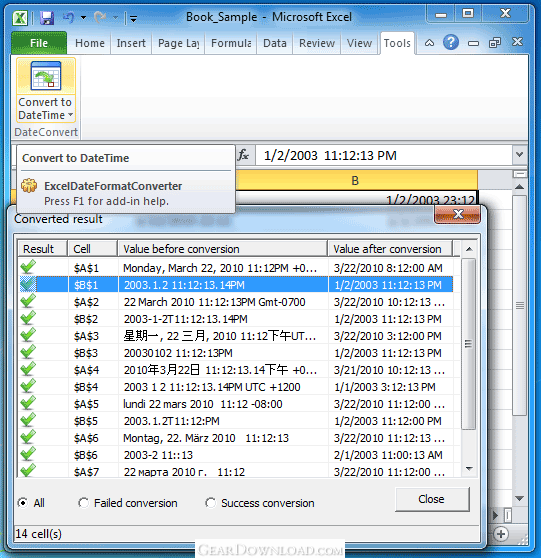Open the Review ribbon tab

coord(317,43)
